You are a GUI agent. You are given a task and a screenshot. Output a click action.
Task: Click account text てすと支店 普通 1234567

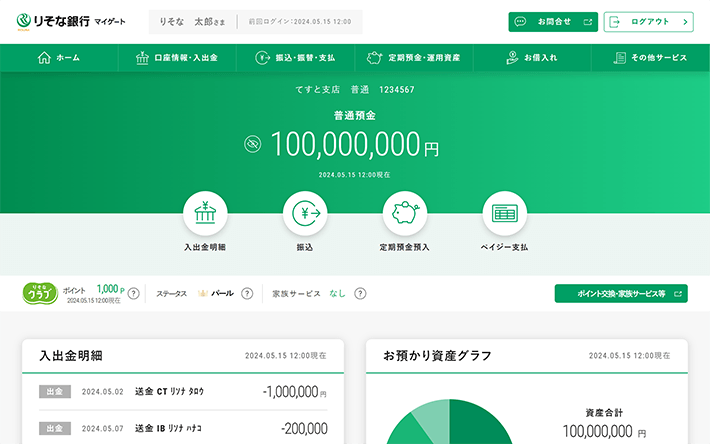[x=355, y=90]
